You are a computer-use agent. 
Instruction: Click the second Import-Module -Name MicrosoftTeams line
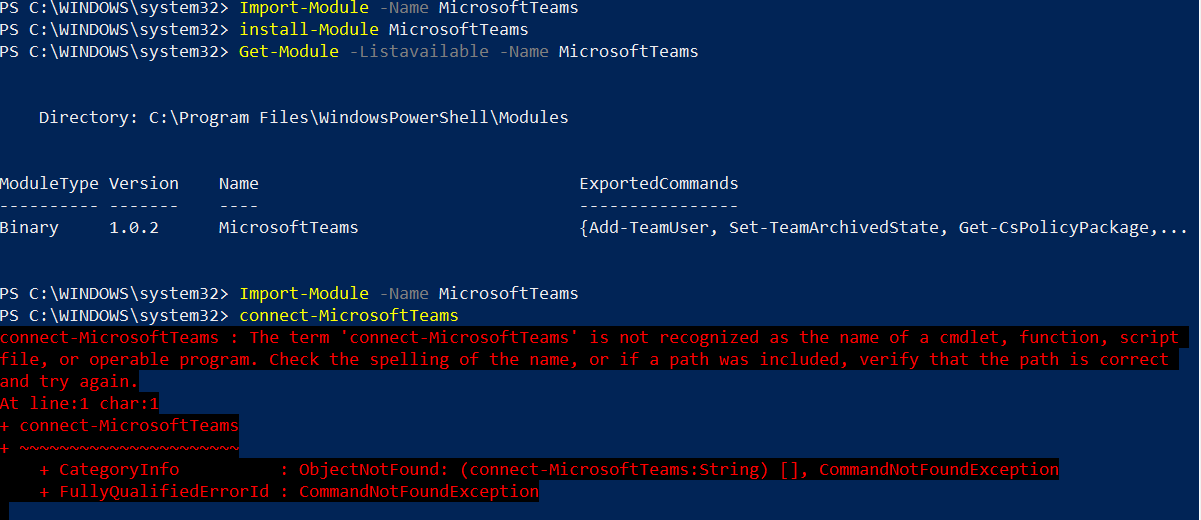[x=409, y=294]
